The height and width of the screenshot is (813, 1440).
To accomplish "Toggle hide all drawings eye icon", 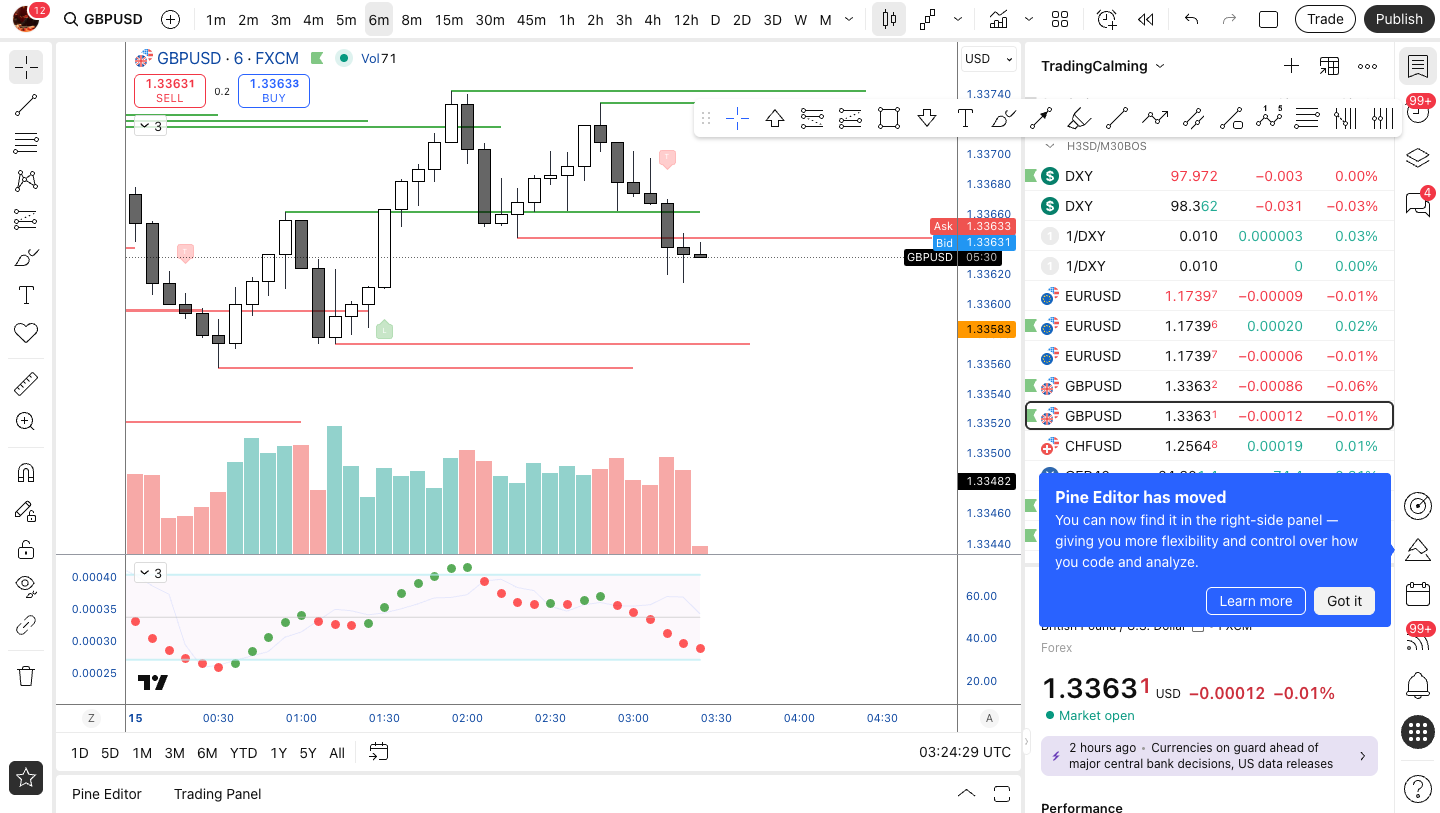I will [x=26, y=587].
